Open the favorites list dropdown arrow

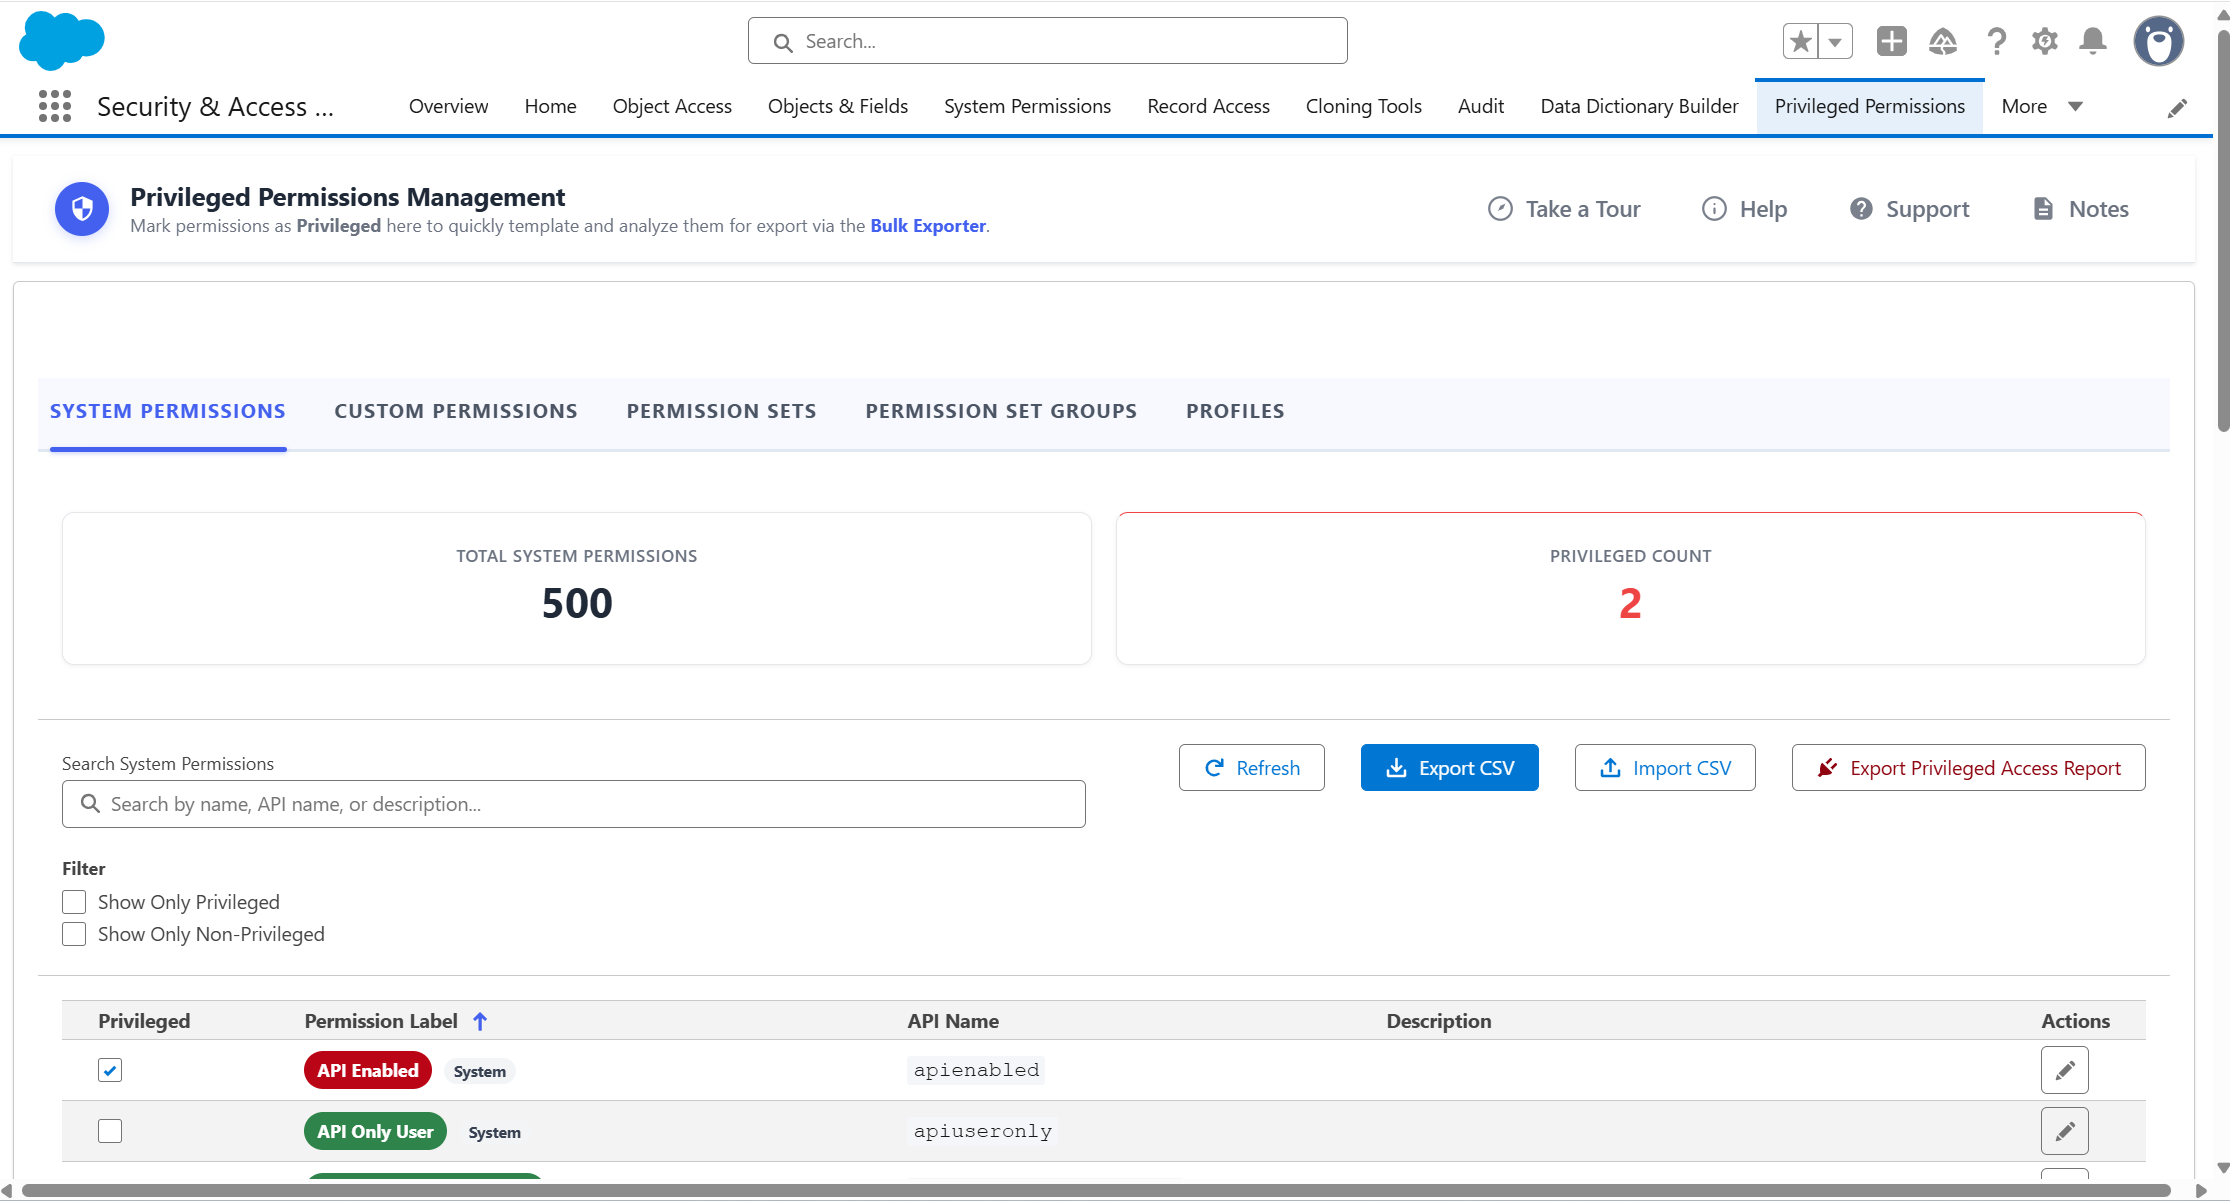coord(1835,41)
